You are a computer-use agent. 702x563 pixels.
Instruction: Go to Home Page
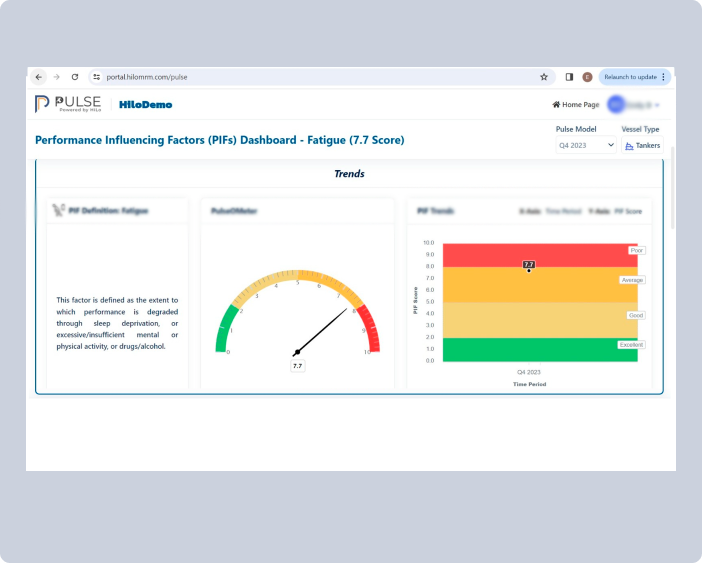(x=576, y=105)
